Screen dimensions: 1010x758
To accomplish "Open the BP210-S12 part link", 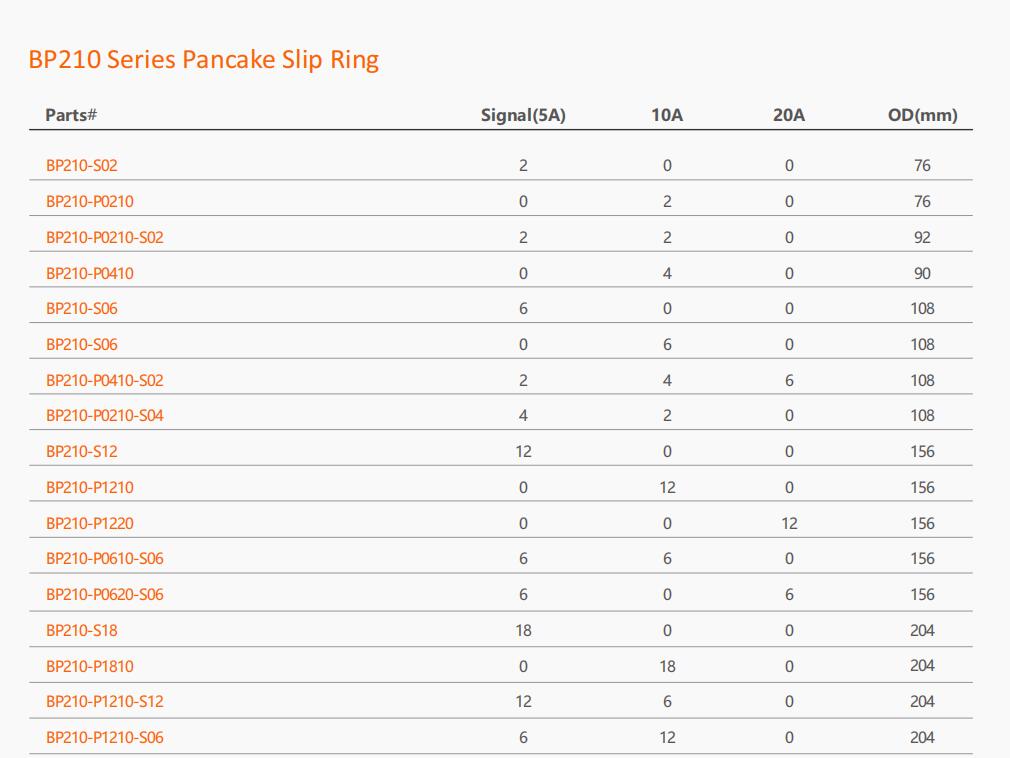I will (82, 451).
